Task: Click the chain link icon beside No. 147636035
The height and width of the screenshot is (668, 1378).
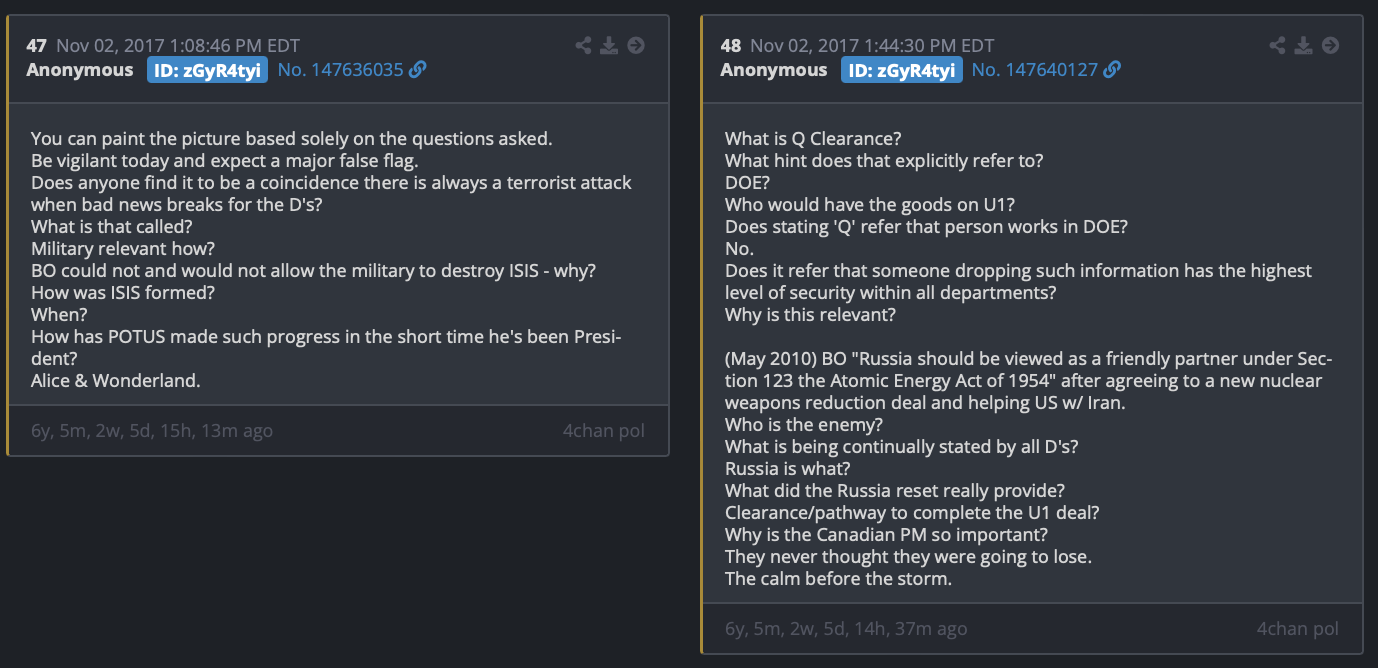Action: (418, 69)
